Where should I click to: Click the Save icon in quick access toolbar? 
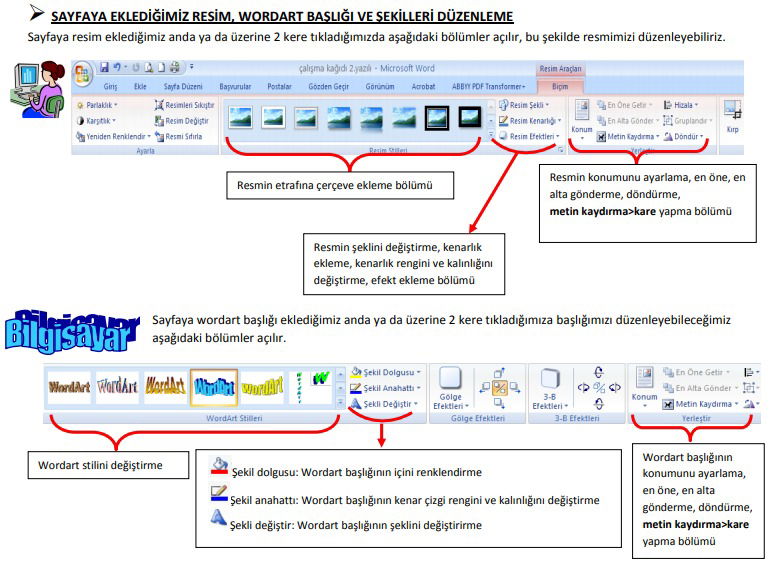coord(104,67)
